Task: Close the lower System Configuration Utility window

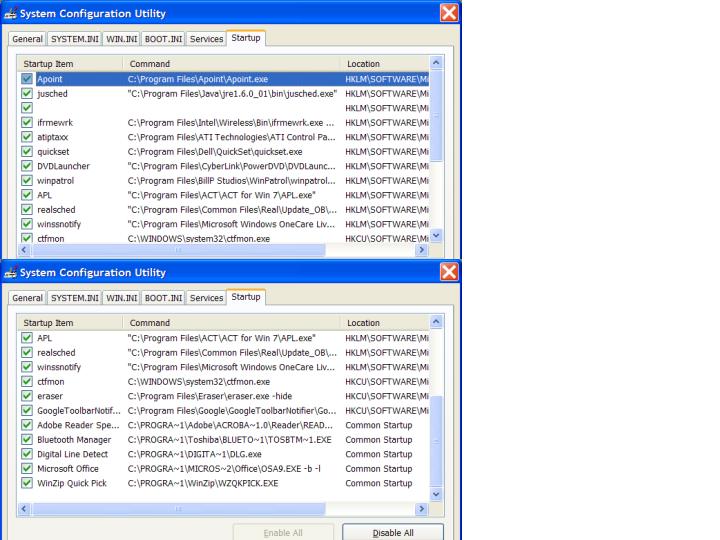Action: 449,272
